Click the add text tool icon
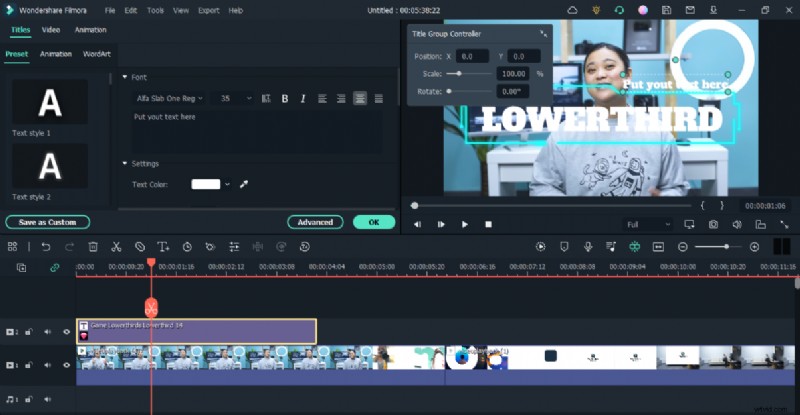The height and width of the screenshot is (415, 800). tap(163, 246)
